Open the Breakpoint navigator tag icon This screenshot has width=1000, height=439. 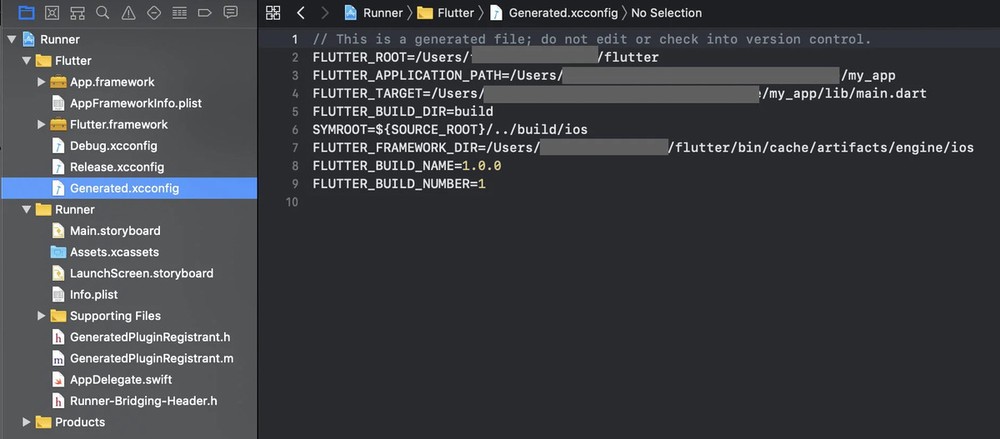(x=205, y=13)
